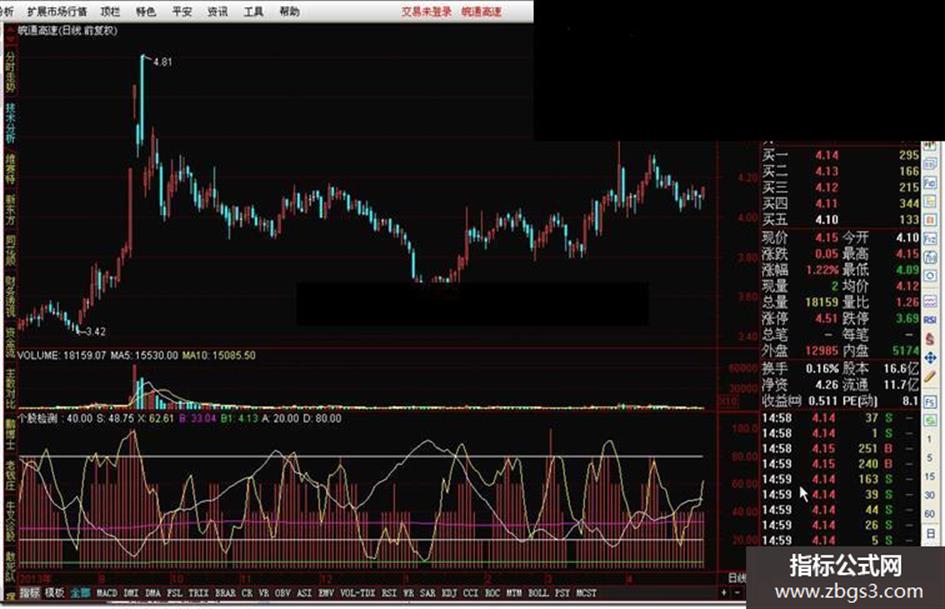The width and height of the screenshot is (945, 609).
Task: Select the 指标 tab at bottom
Action: [x=29, y=593]
